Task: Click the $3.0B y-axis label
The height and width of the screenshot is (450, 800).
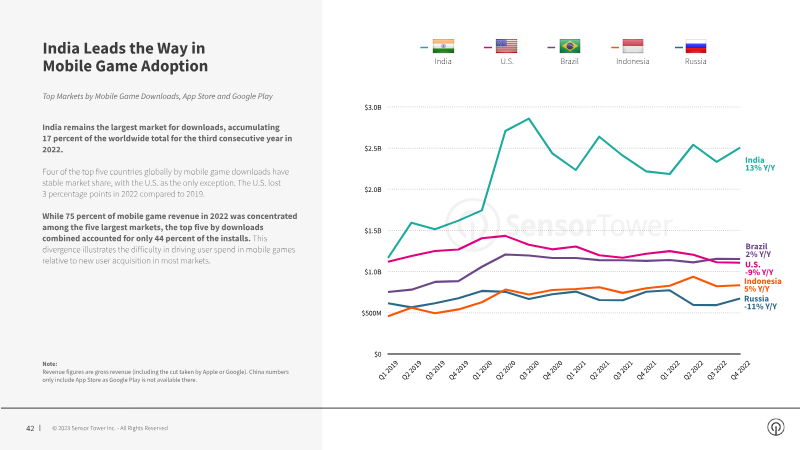Action: coord(372,107)
